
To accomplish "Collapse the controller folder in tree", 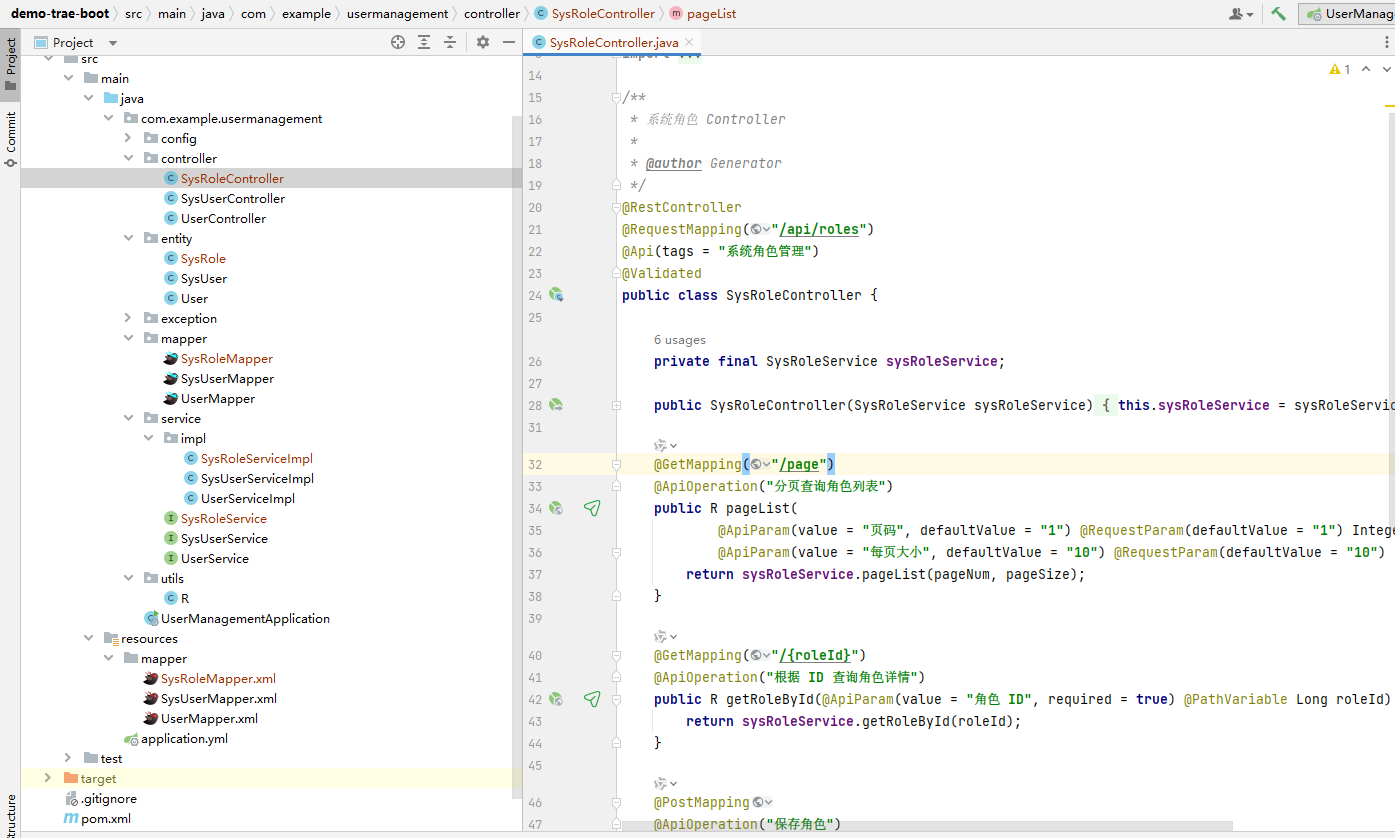I will click(128, 158).
